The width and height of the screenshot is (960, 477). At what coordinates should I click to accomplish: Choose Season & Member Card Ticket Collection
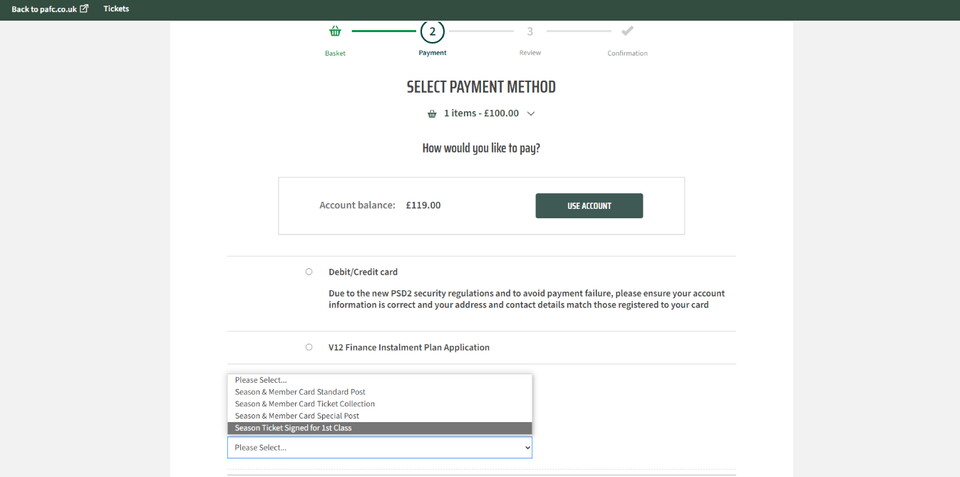(x=305, y=404)
